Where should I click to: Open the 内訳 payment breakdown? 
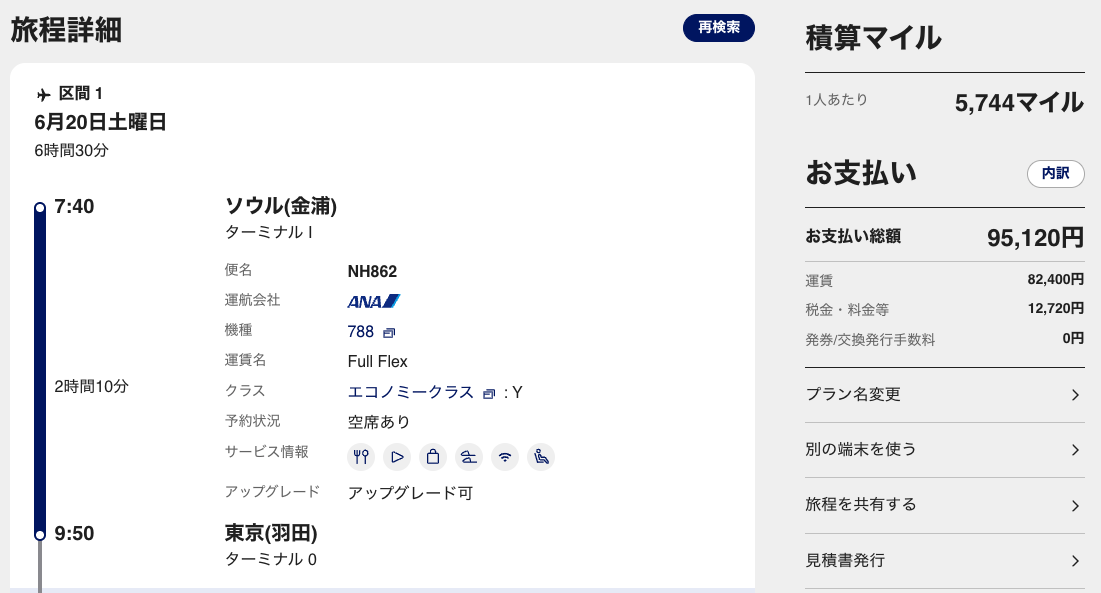click(x=1055, y=173)
